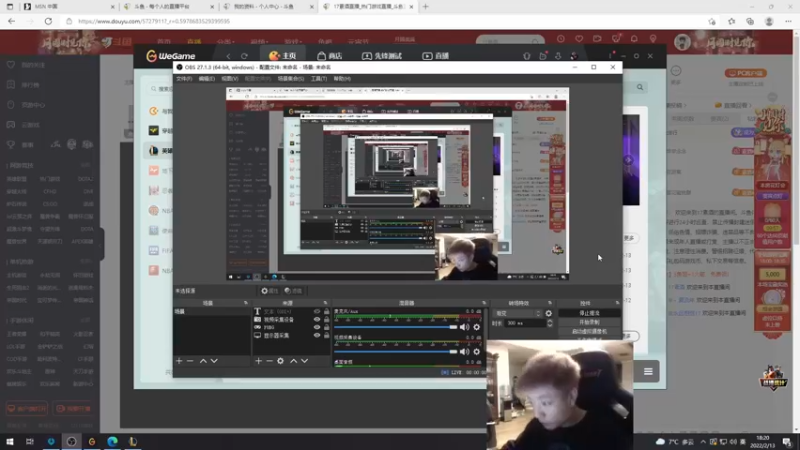Open OBS 场景集合(S) menu

[x=291, y=79]
